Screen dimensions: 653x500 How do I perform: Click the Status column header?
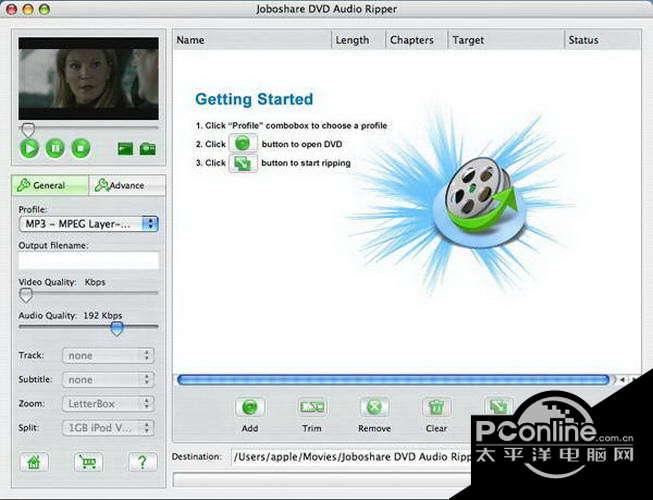602,40
